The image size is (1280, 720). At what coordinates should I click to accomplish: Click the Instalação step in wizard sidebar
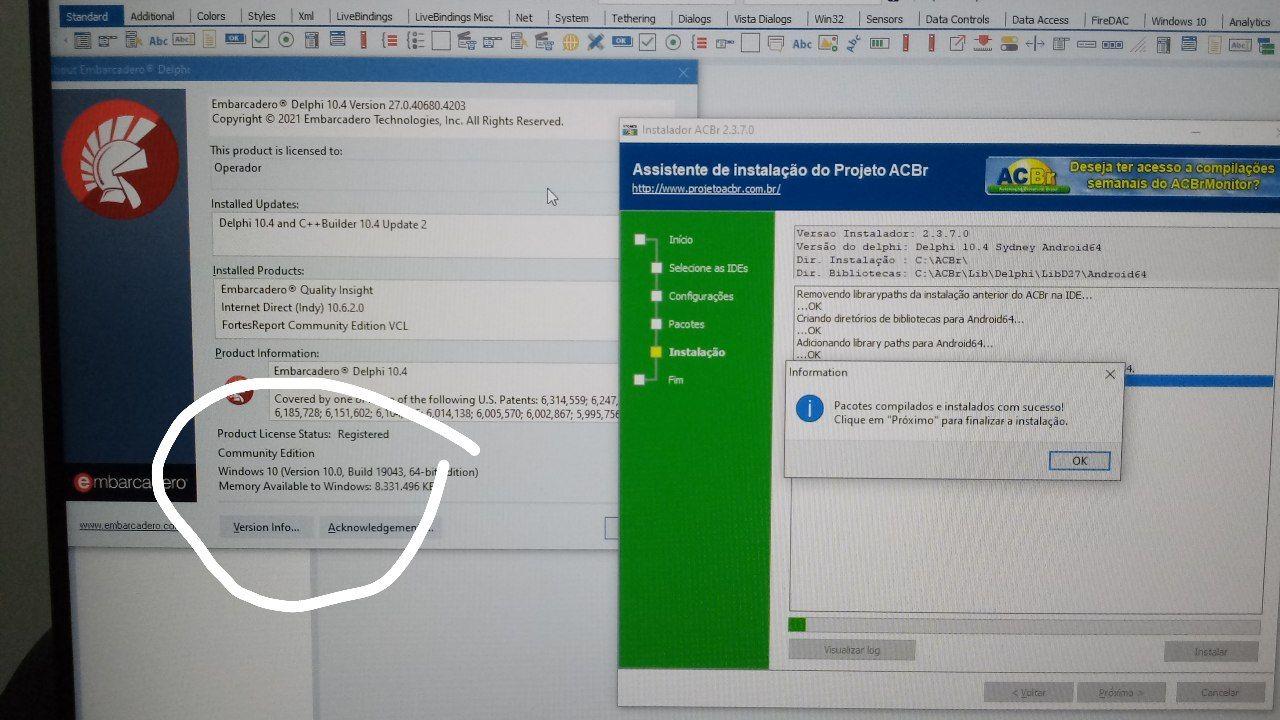[697, 352]
